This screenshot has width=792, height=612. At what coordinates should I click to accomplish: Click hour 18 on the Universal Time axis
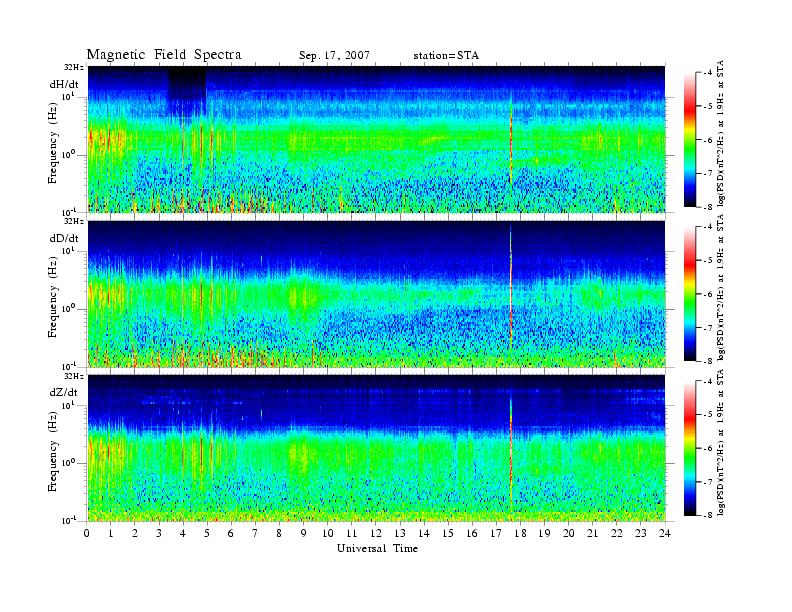pyautogui.click(x=520, y=533)
